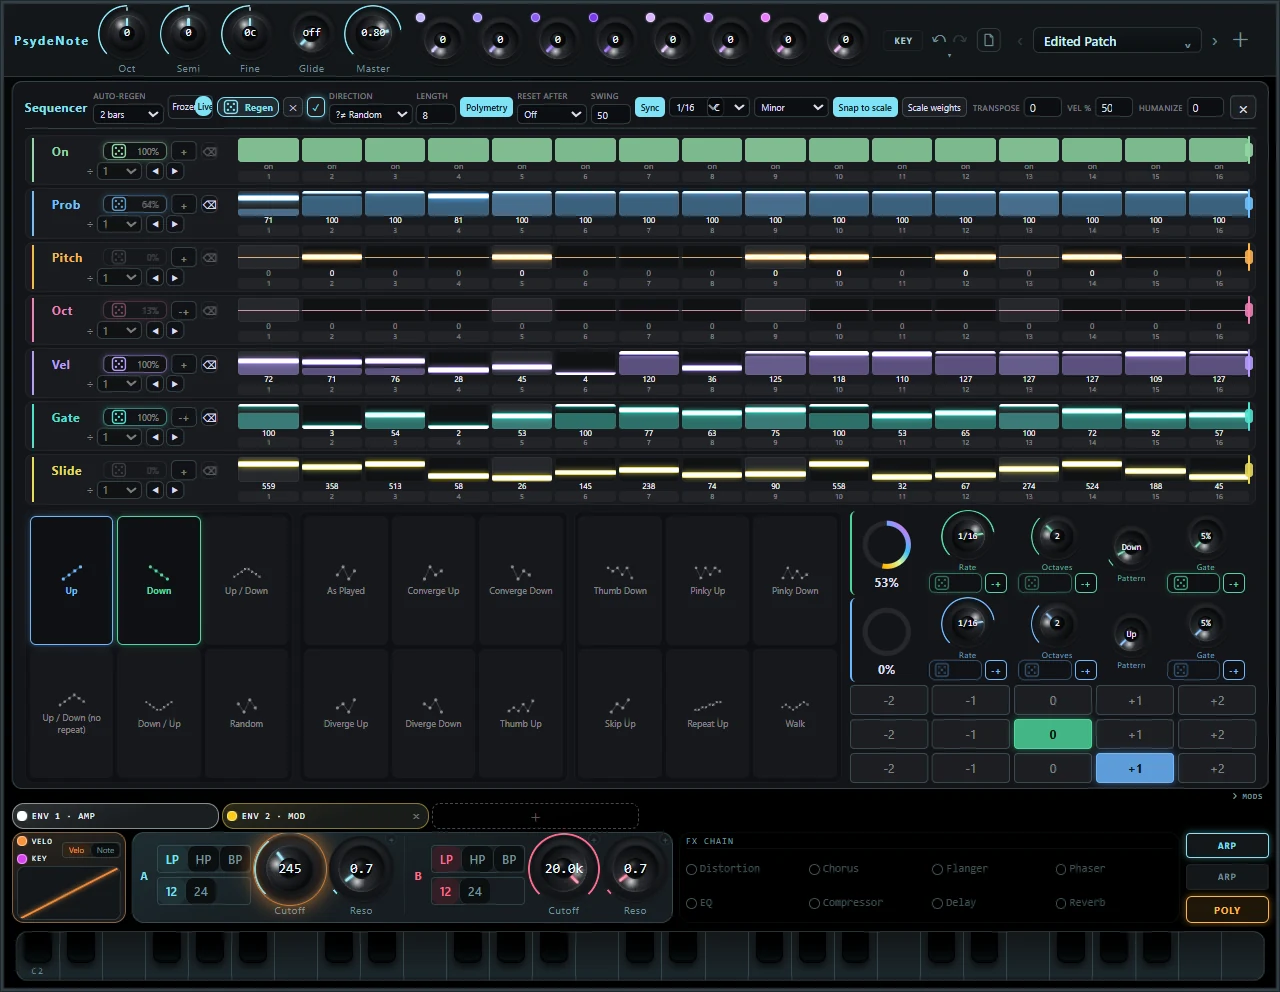This screenshot has width=1280, height=992.
Task: Open the Direction Random dropdown
Action: [371, 114]
